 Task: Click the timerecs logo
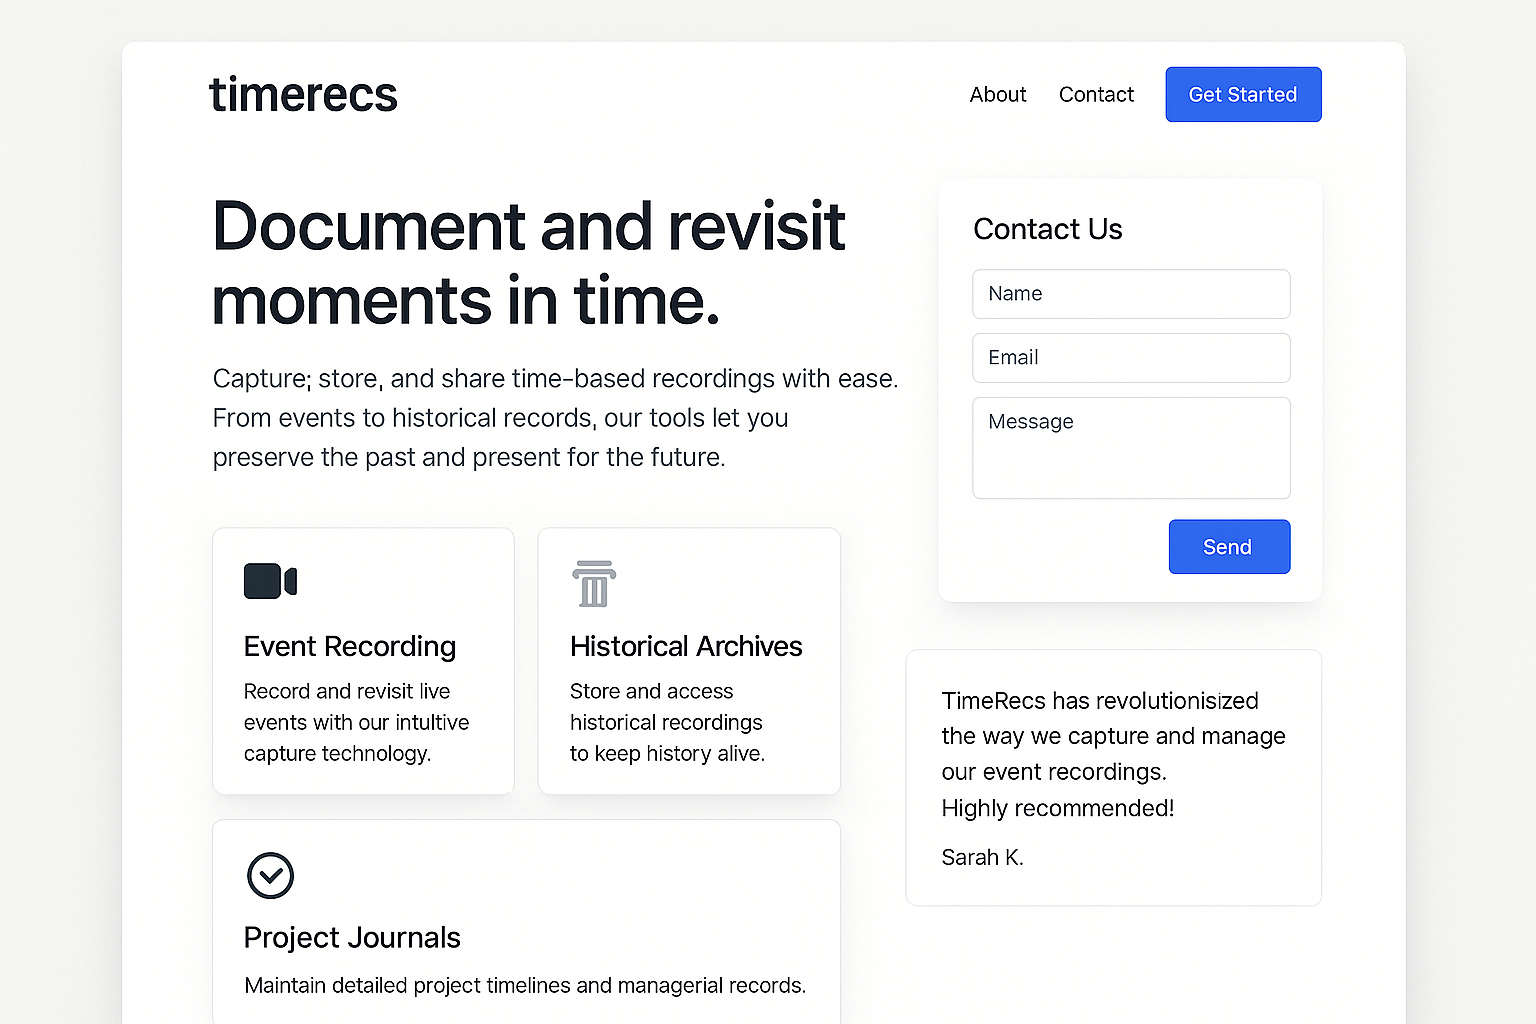303,95
